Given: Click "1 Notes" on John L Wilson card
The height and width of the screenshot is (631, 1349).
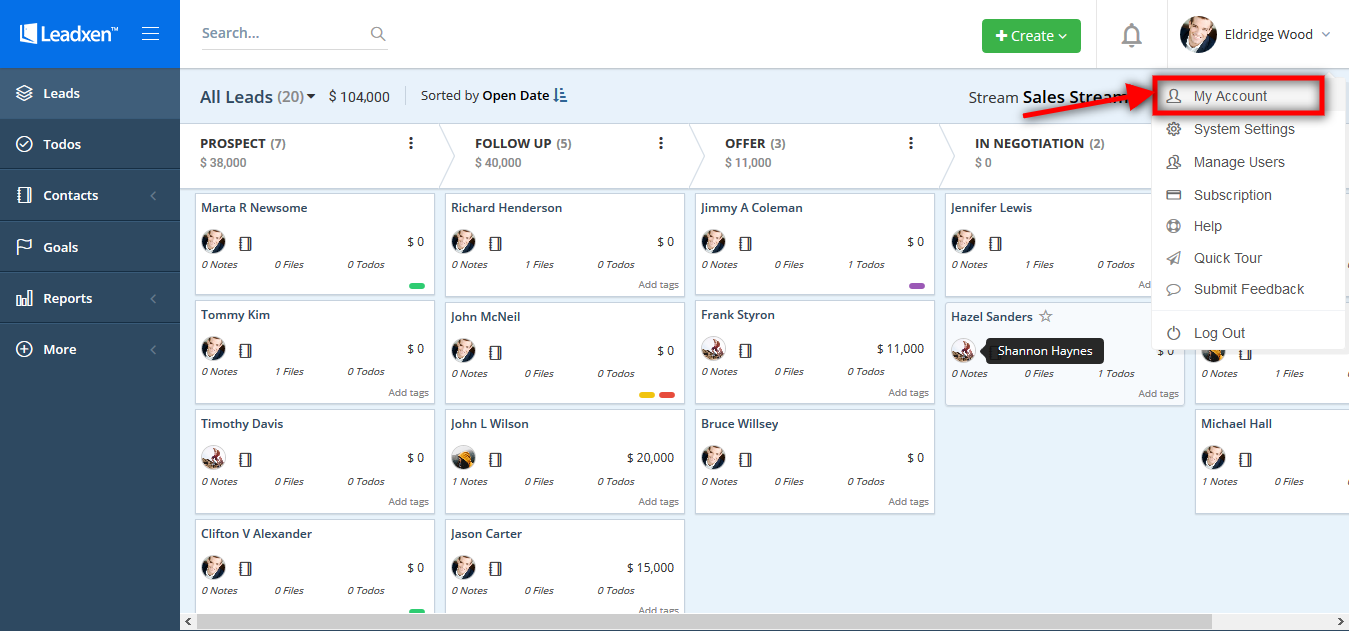Looking at the screenshot, I should [469, 481].
